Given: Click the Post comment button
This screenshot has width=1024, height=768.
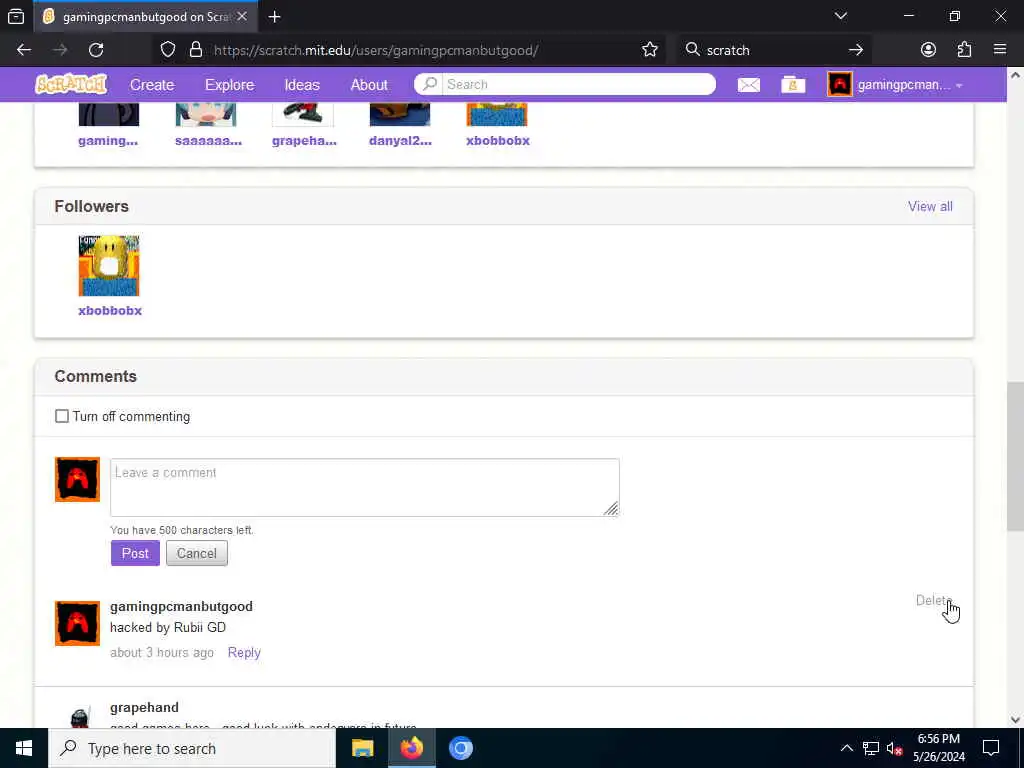Looking at the screenshot, I should (135, 553).
